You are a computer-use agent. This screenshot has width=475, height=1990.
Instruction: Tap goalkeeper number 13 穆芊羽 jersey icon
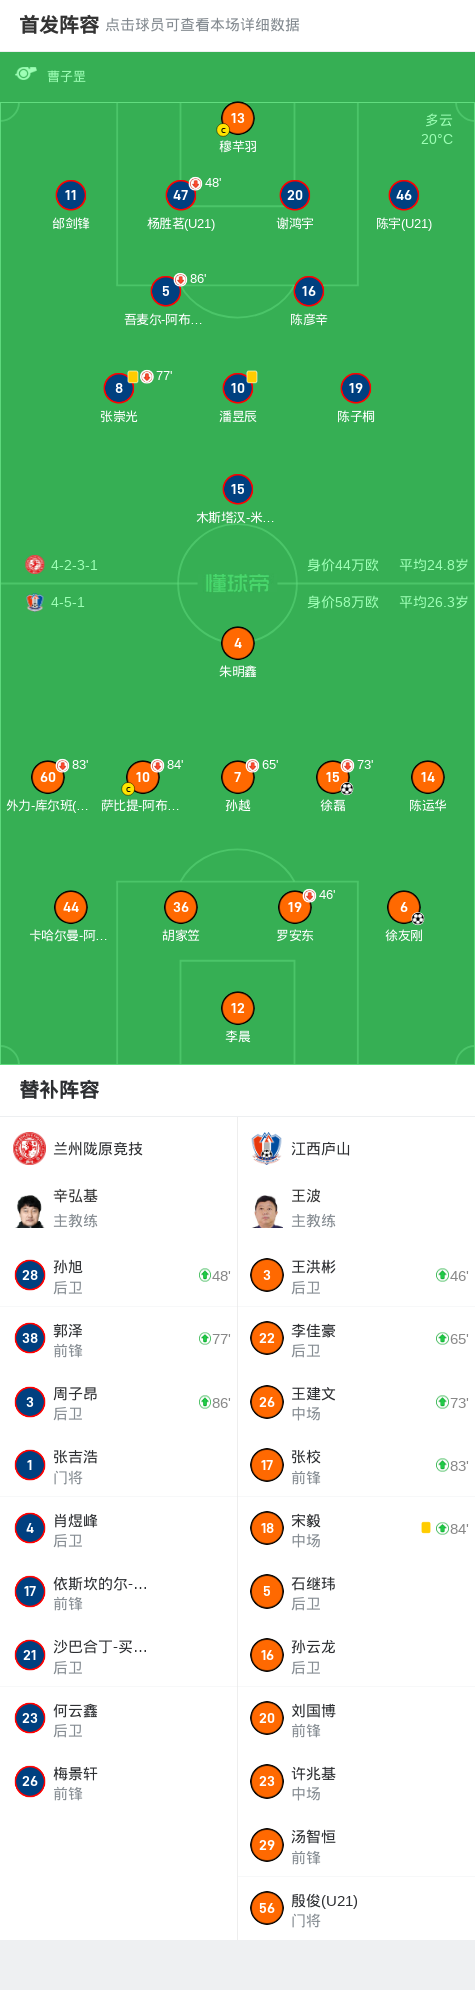tap(238, 118)
